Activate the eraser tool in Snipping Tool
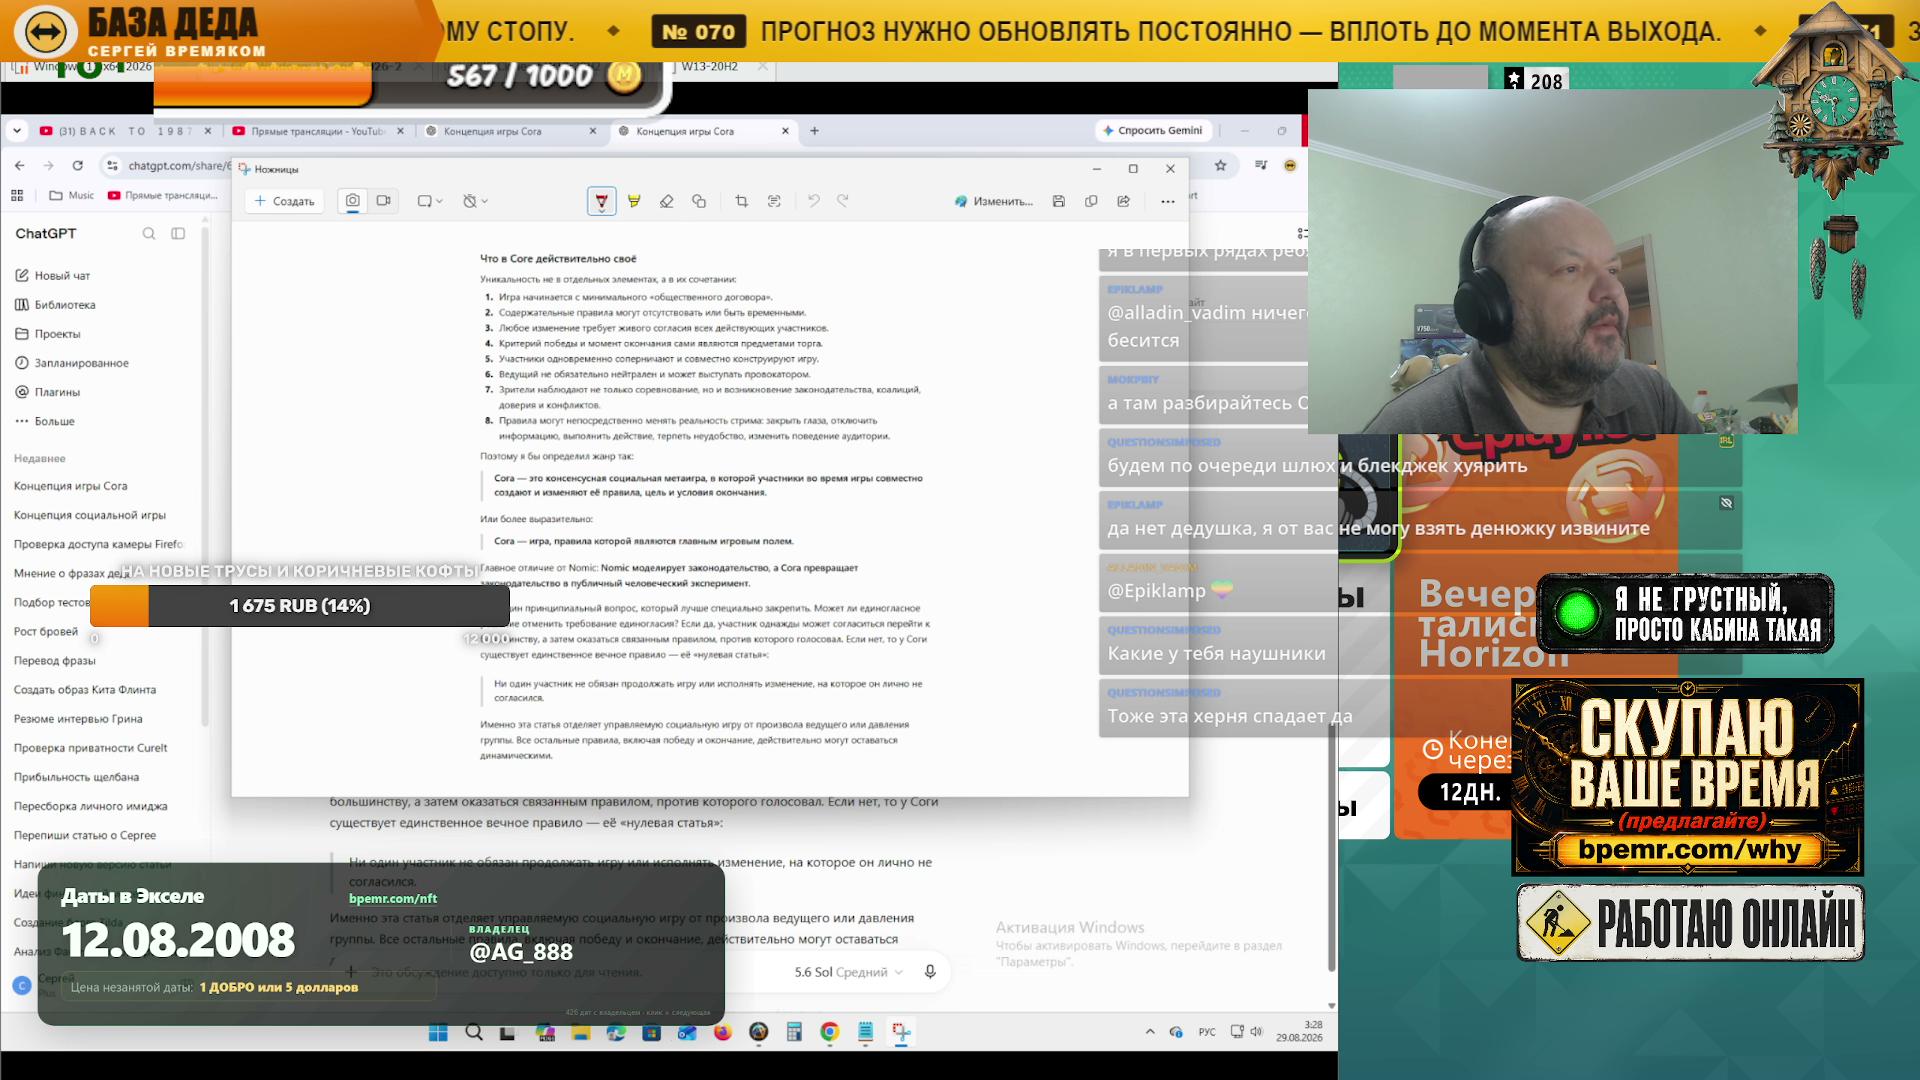 667,201
